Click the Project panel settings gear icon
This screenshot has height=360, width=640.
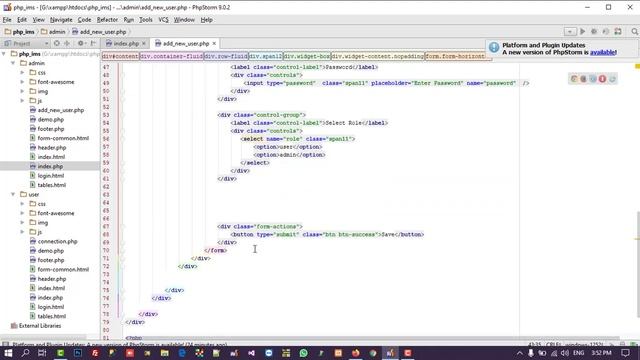[x=81, y=43]
